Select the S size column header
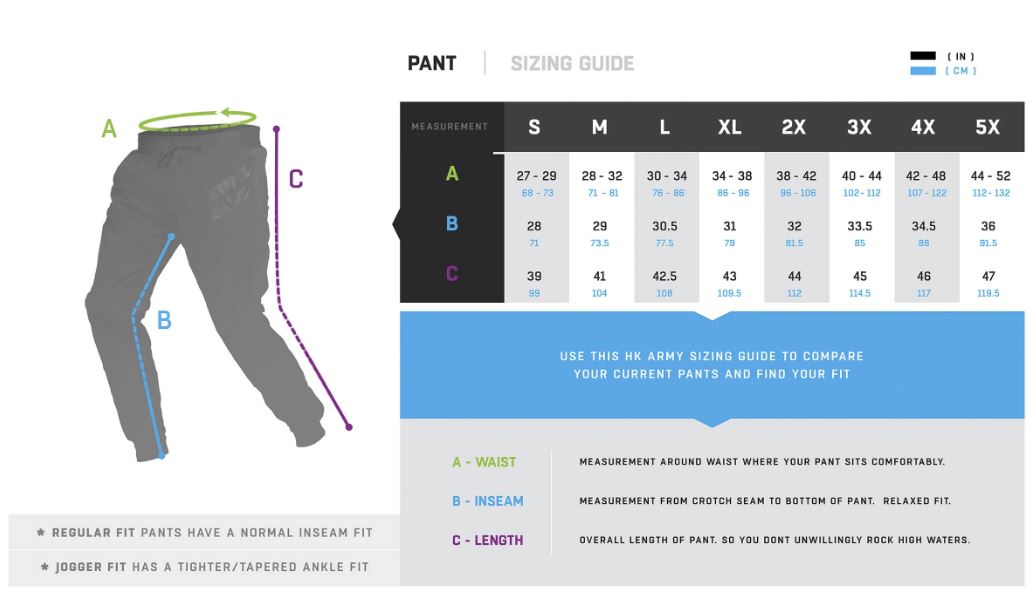 pyautogui.click(x=534, y=127)
